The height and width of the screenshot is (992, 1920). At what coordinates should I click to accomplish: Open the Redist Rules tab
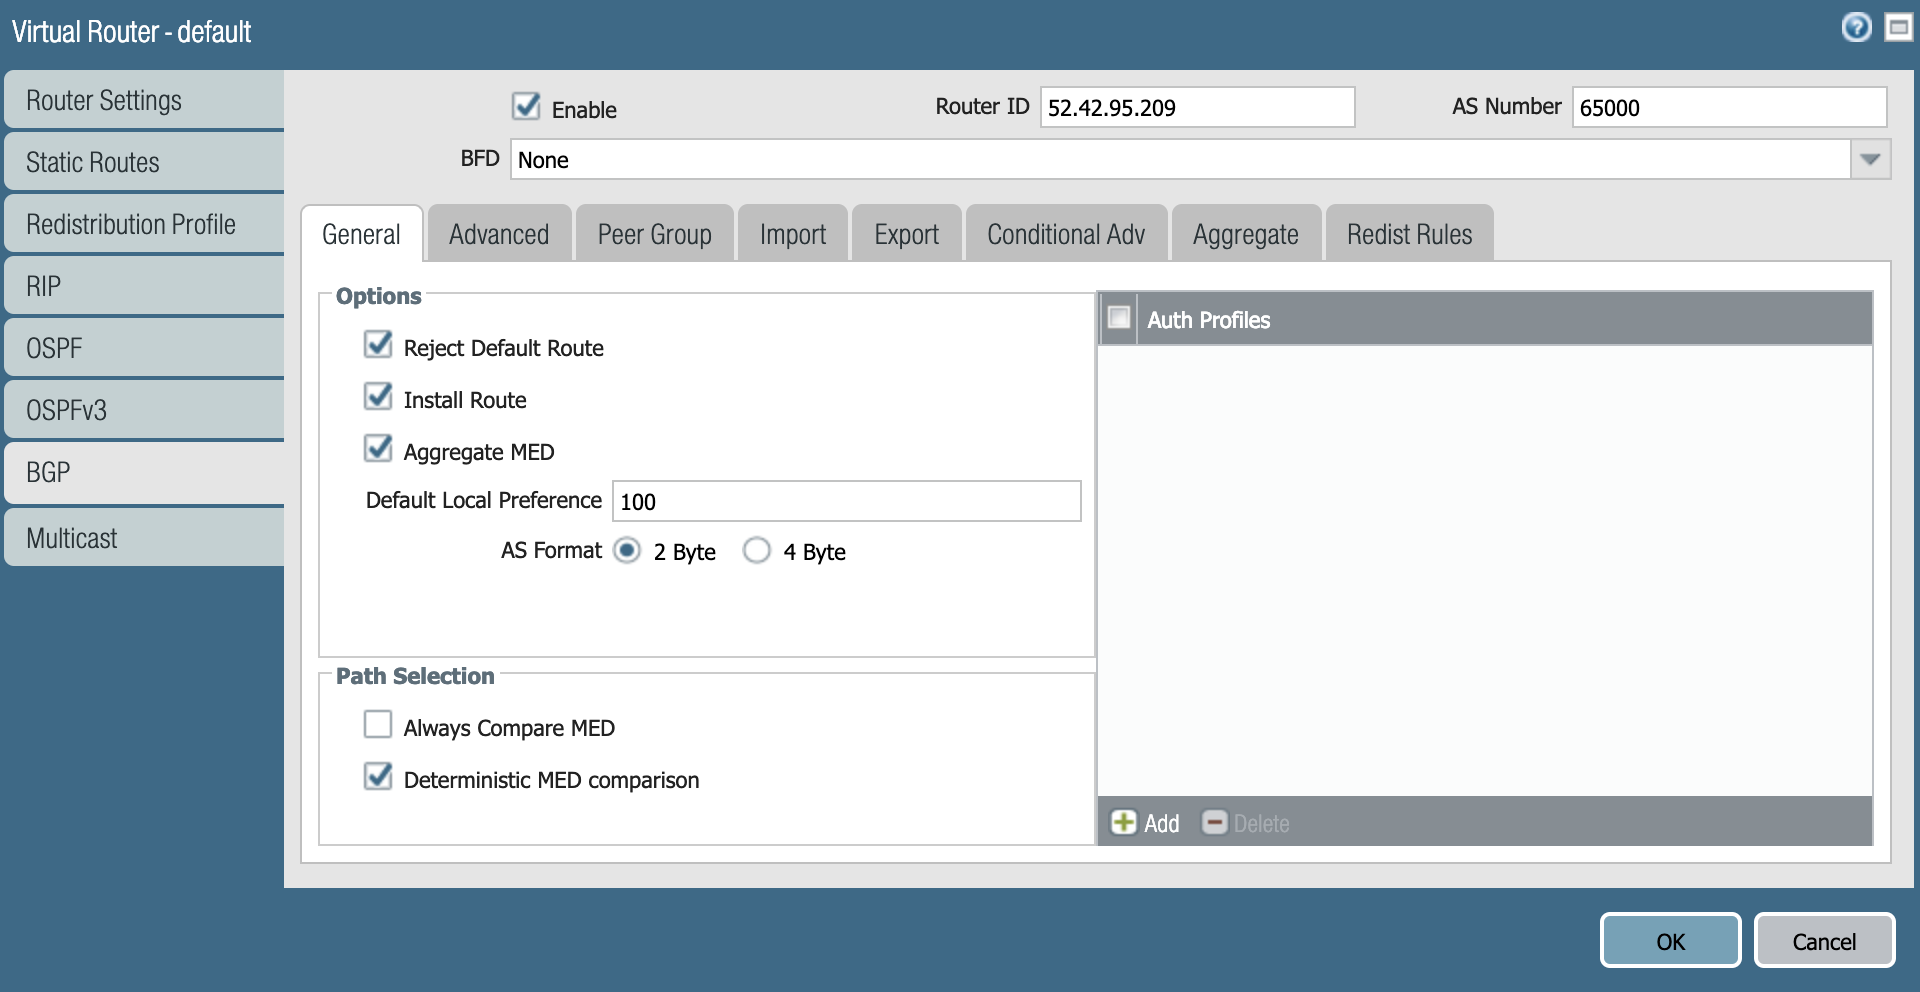point(1408,234)
